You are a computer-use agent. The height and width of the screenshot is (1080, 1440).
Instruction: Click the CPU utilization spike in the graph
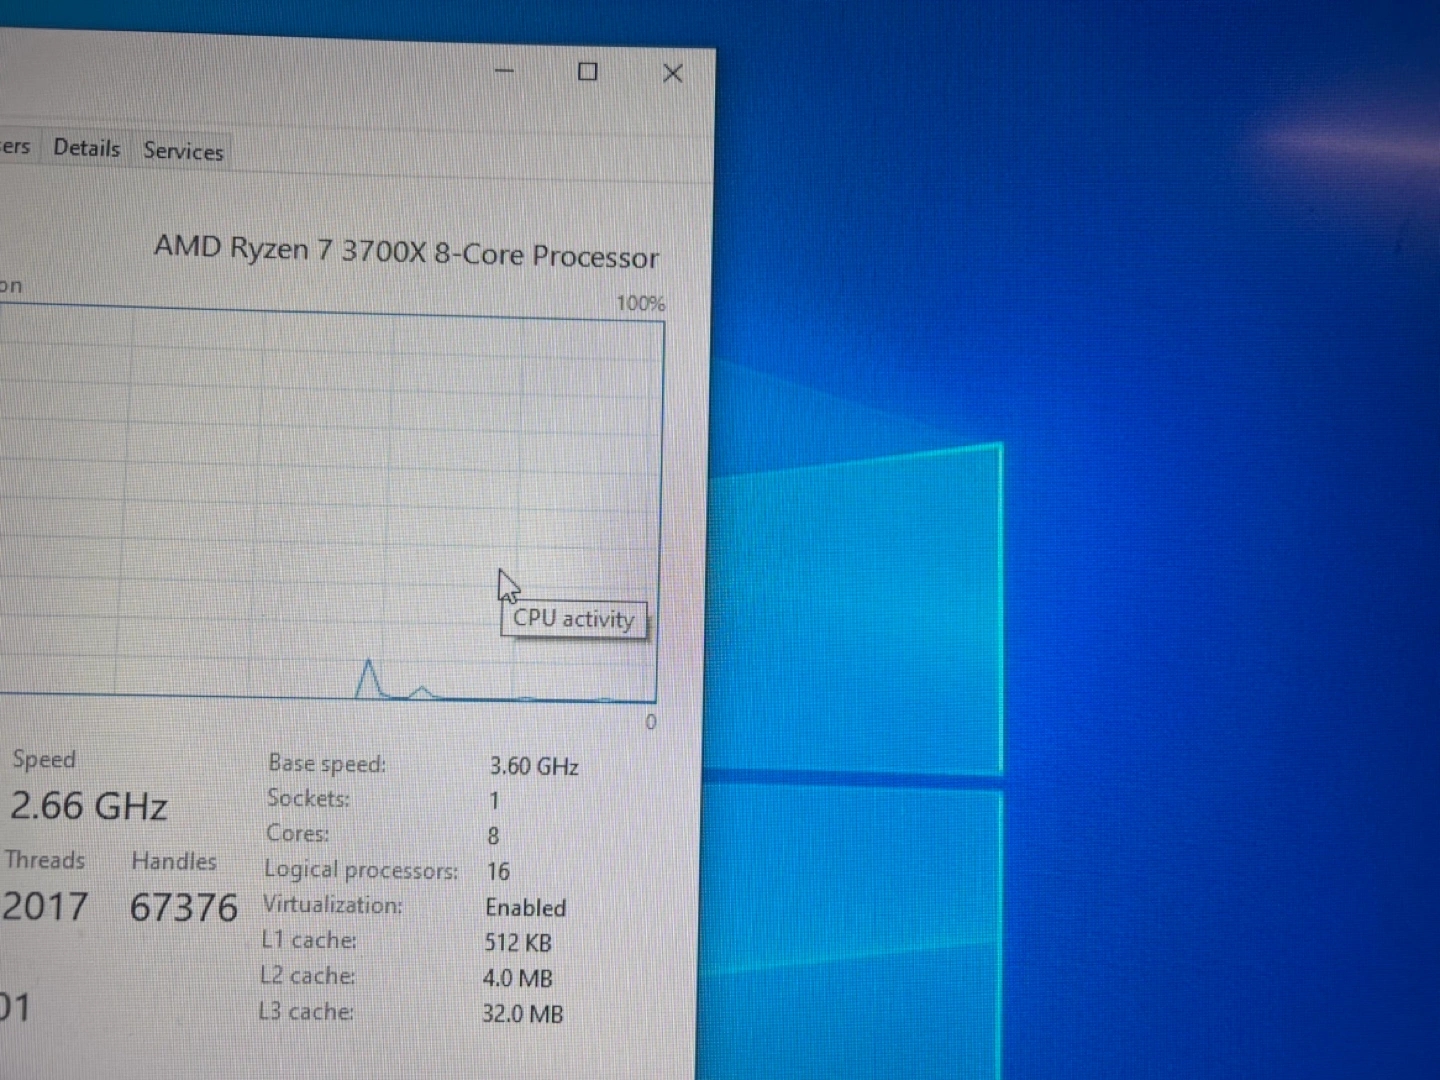pyautogui.click(x=369, y=678)
